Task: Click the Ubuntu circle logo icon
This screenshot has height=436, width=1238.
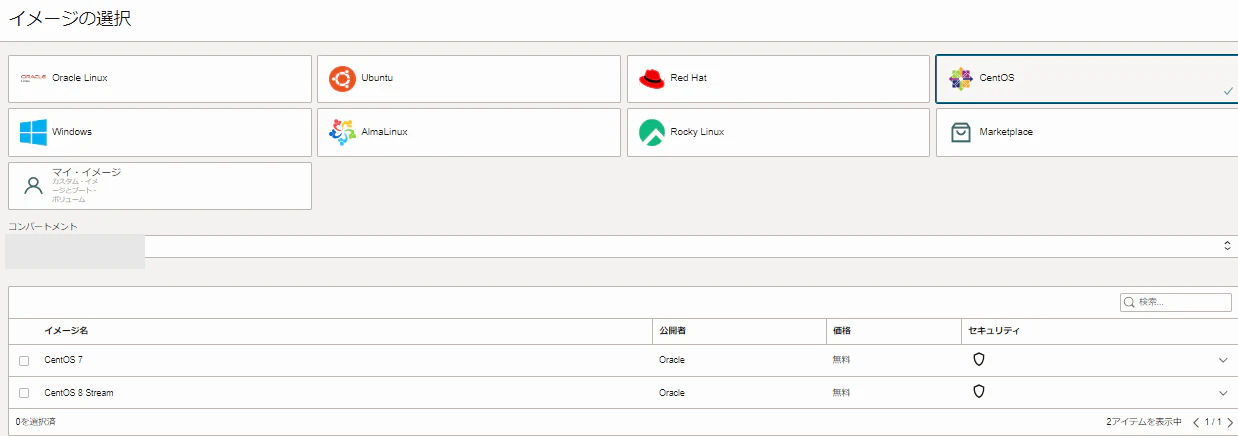Action: (x=342, y=78)
